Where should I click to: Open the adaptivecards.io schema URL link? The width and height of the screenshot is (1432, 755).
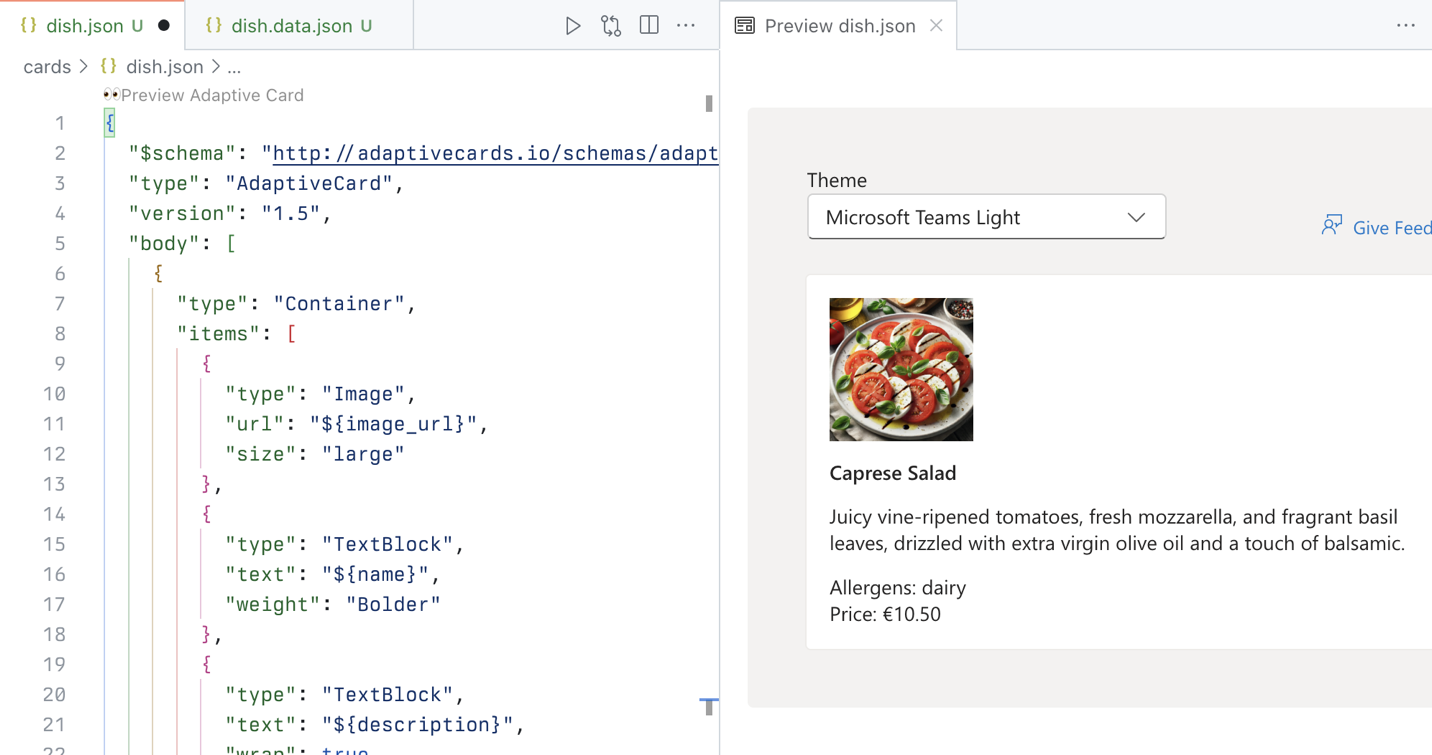(x=490, y=153)
